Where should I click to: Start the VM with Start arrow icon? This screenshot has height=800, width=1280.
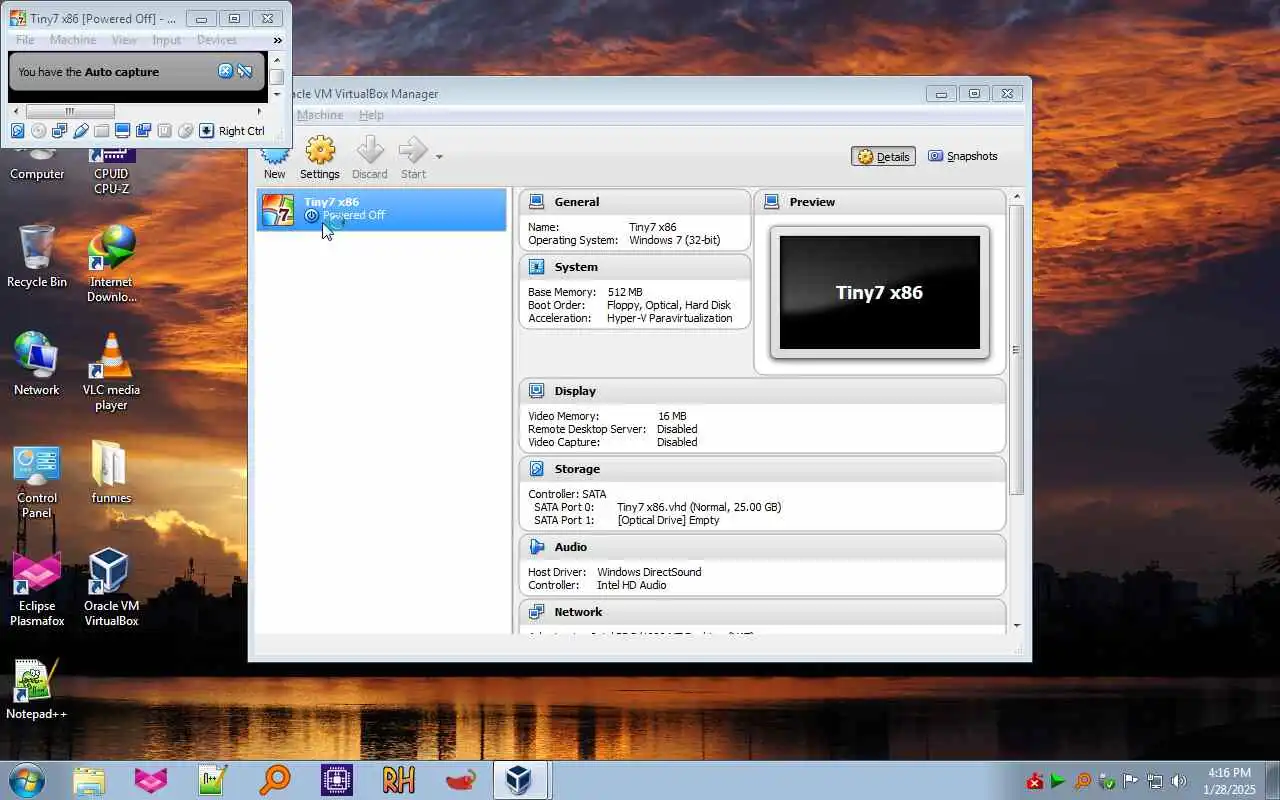click(413, 159)
